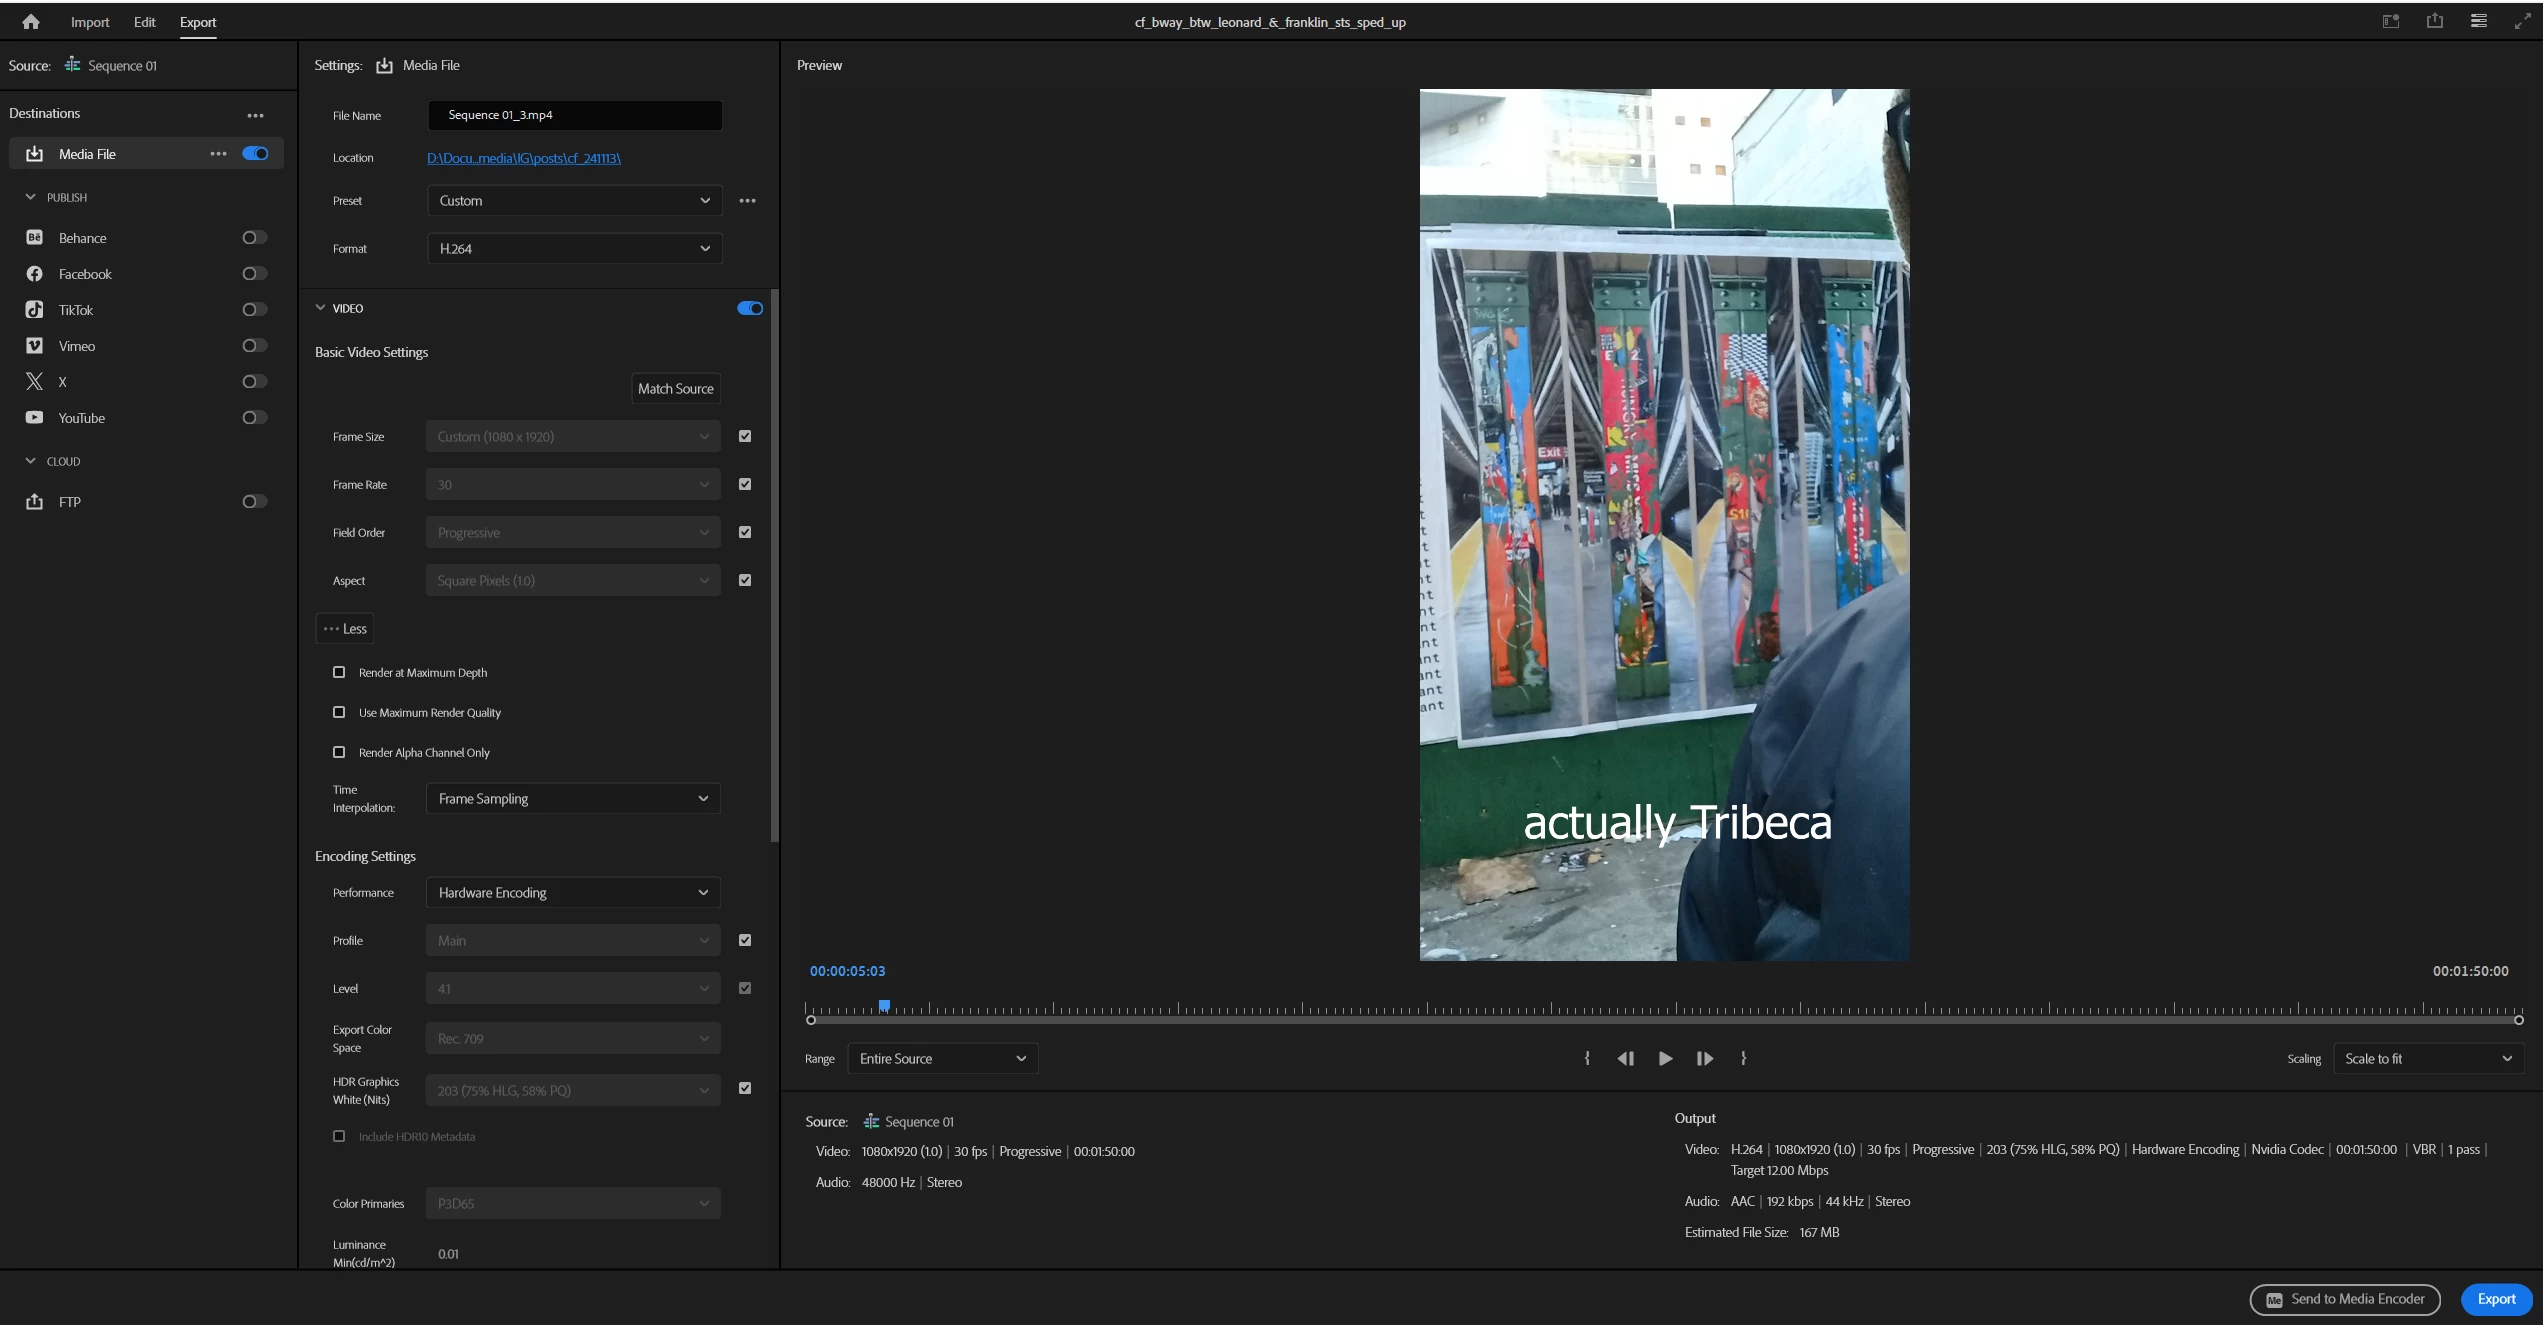Enable the YouTube publish toggle
This screenshot has height=1325, width=2543.
click(255, 417)
